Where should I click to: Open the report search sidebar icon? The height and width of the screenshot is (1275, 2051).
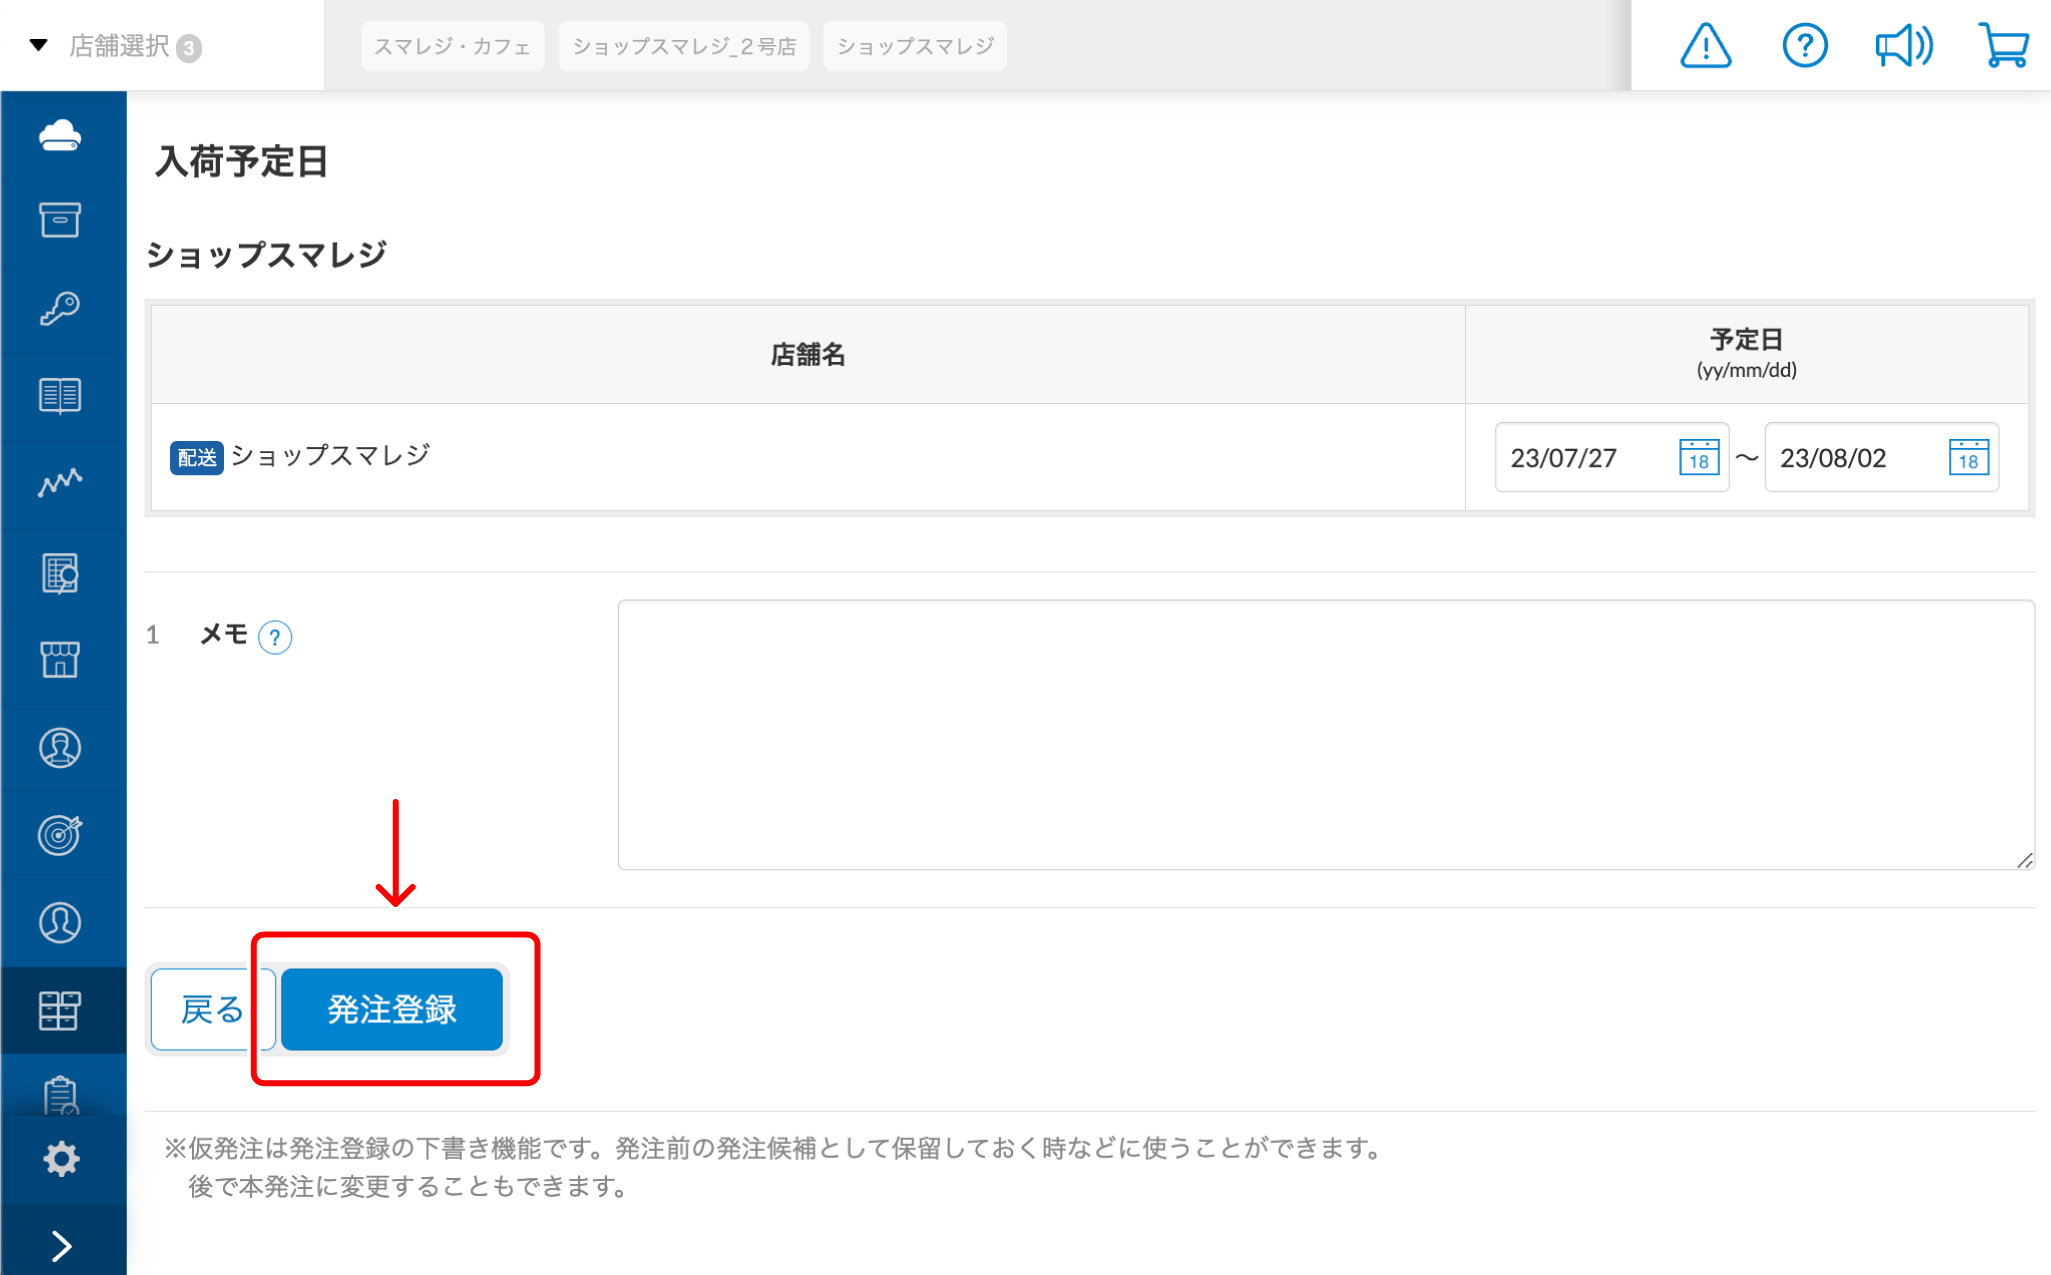point(60,573)
